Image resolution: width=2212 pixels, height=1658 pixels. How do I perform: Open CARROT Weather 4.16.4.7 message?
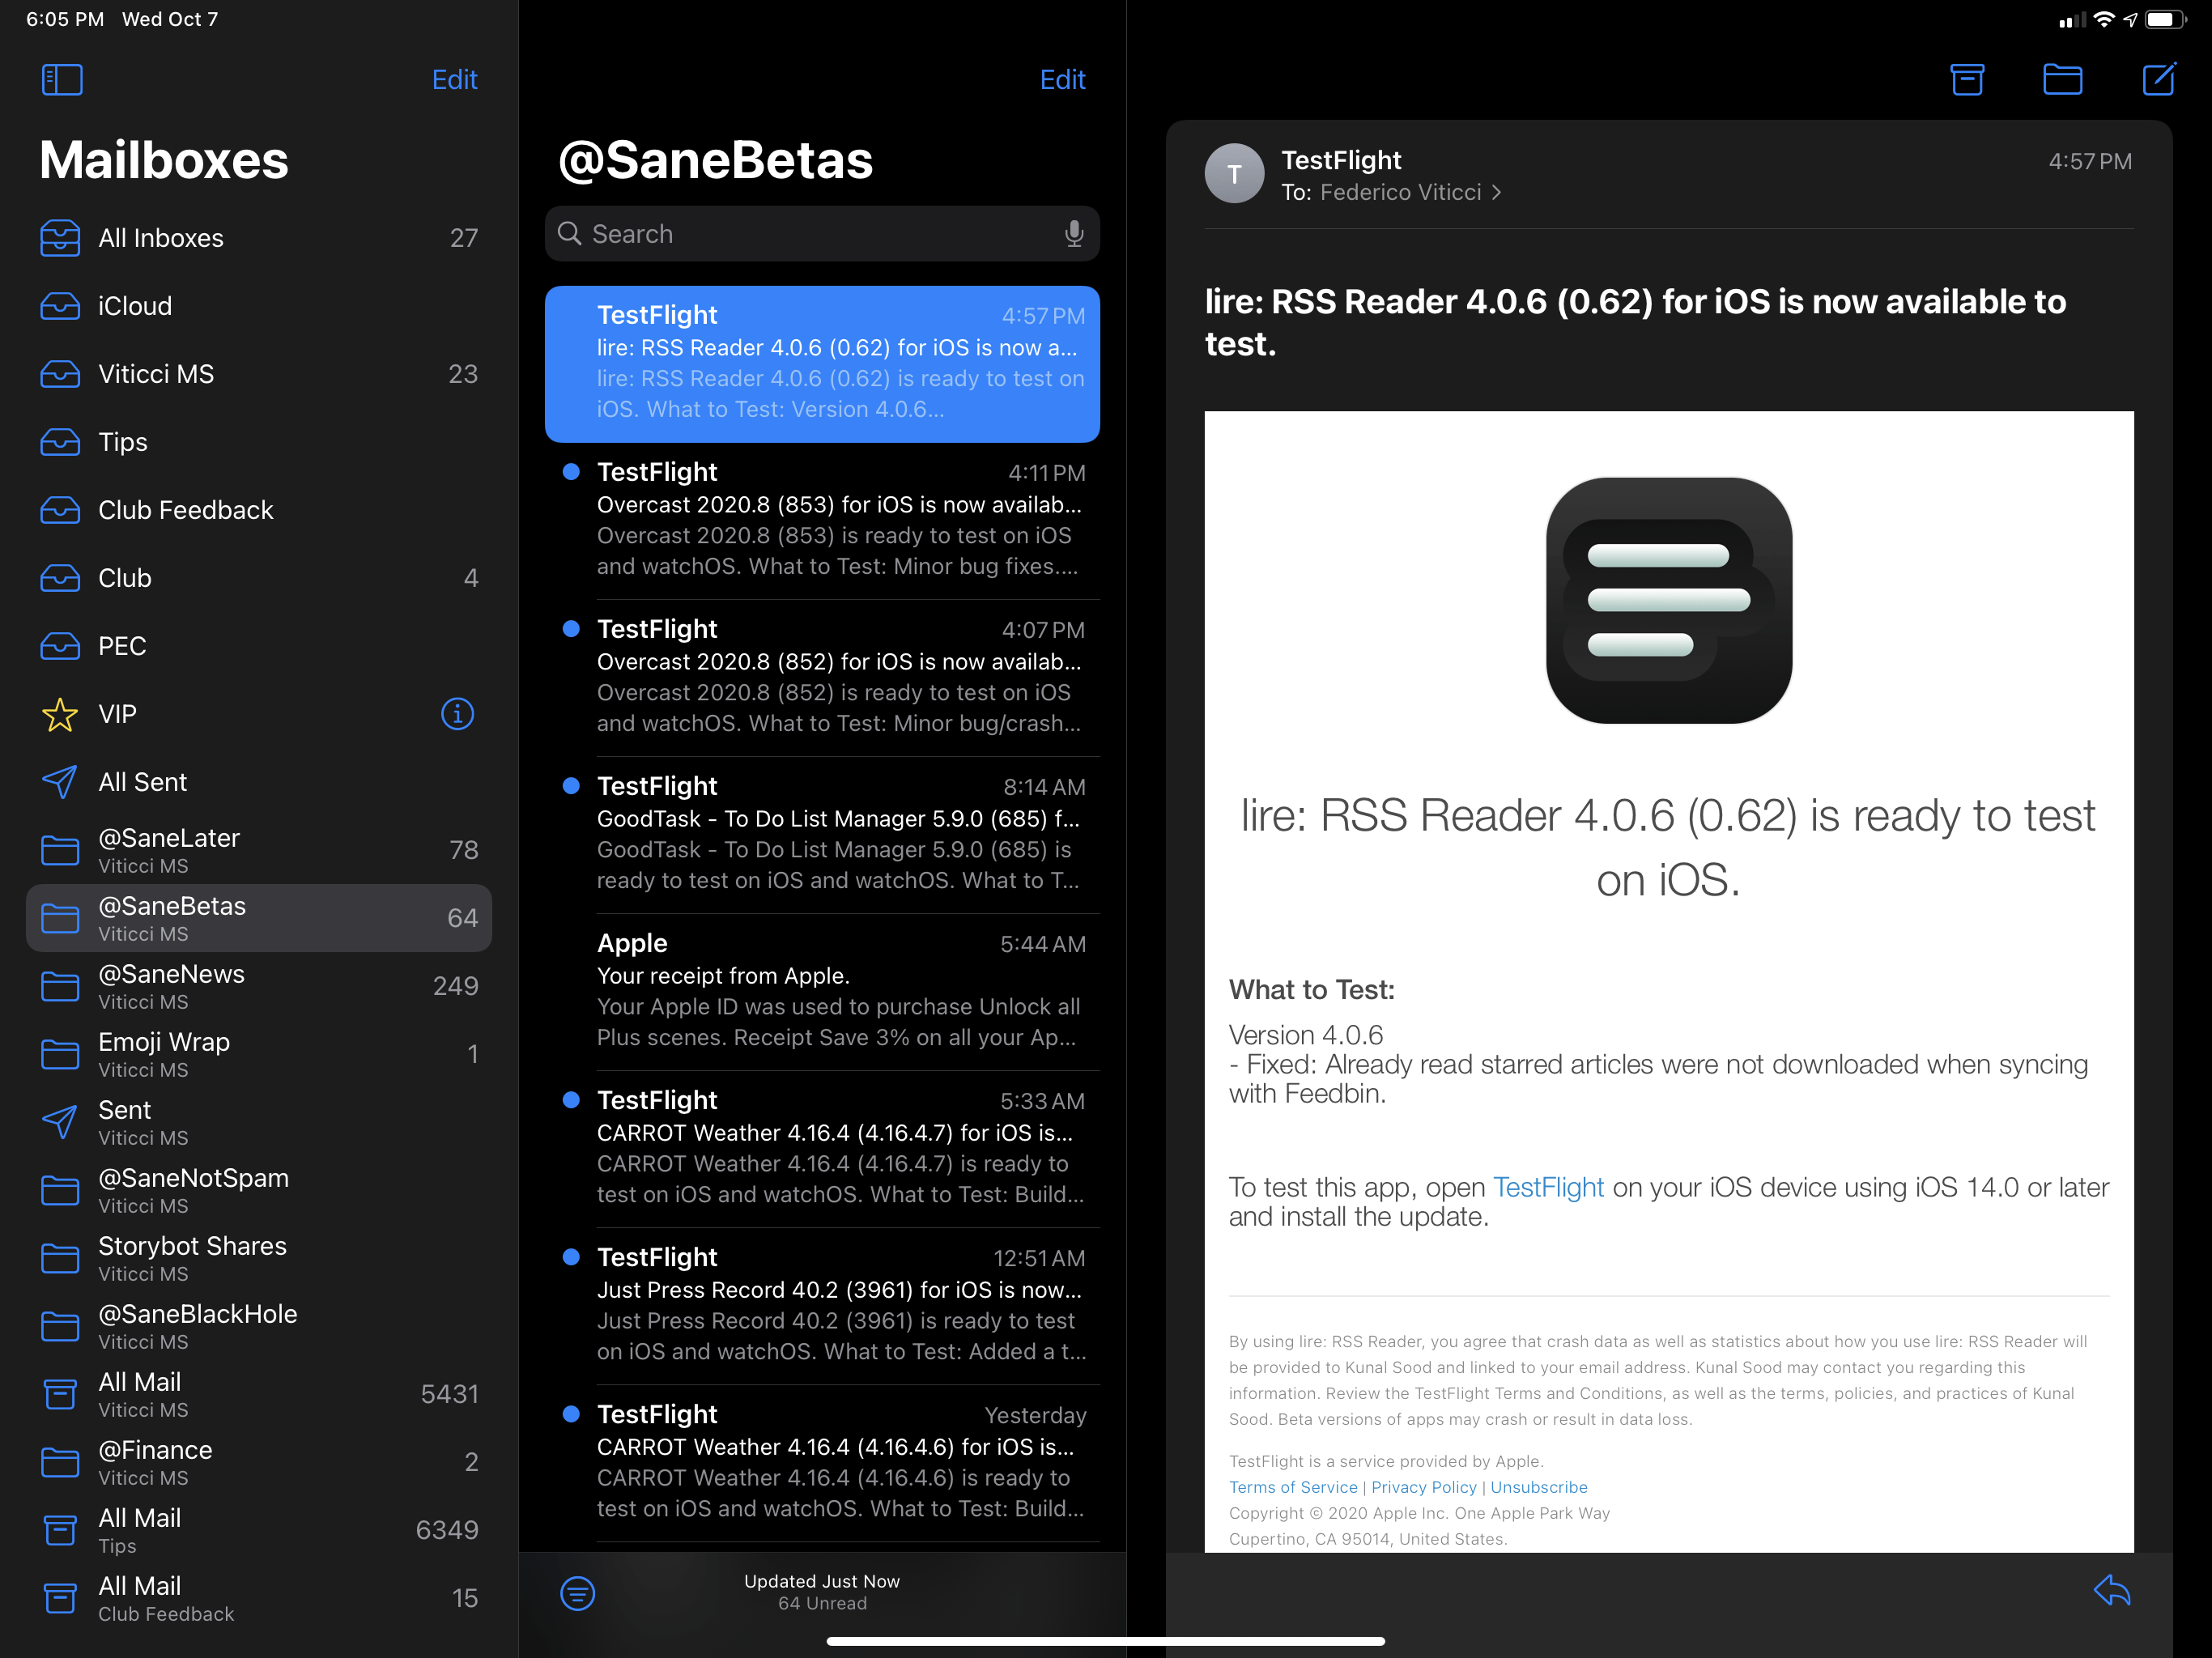[822, 1149]
